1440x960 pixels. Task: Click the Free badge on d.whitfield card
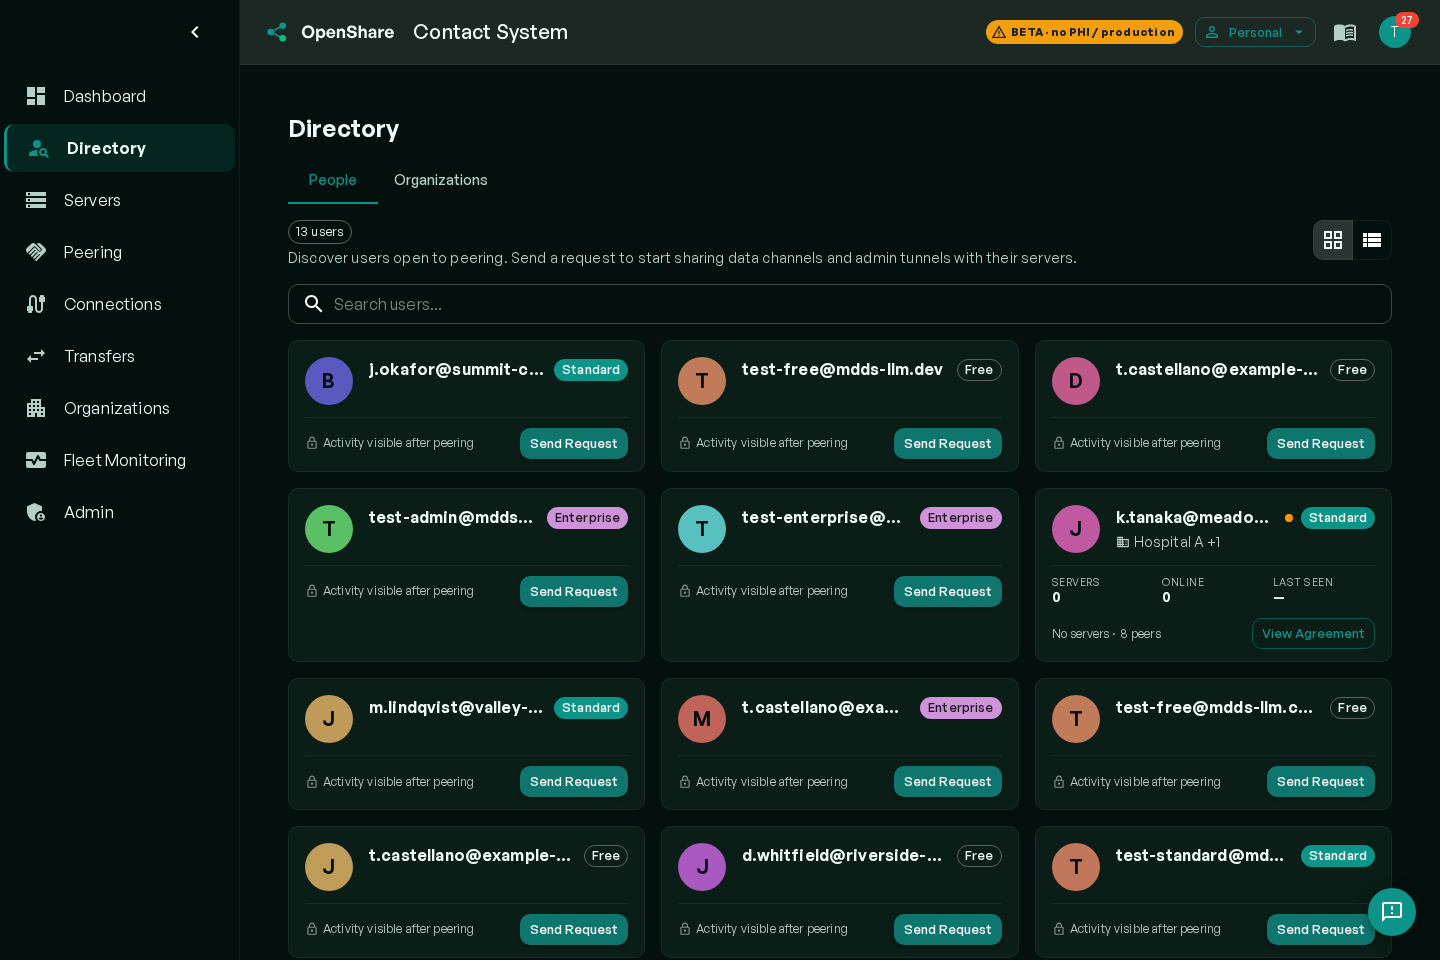coord(979,856)
